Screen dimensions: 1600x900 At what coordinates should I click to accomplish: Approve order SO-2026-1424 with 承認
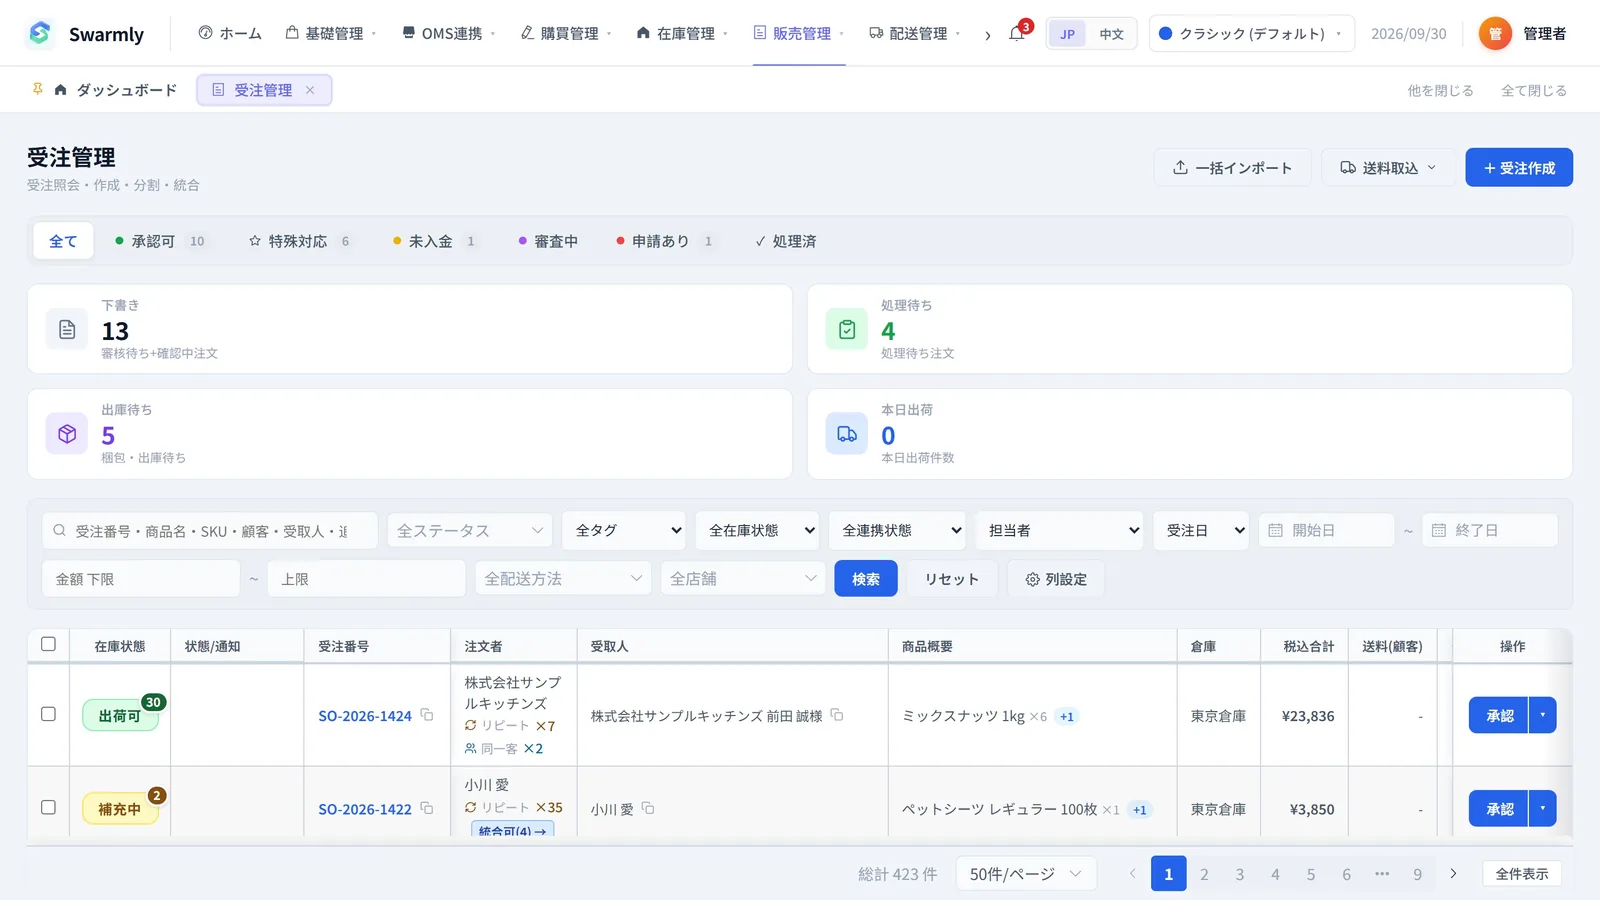click(x=1499, y=715)
